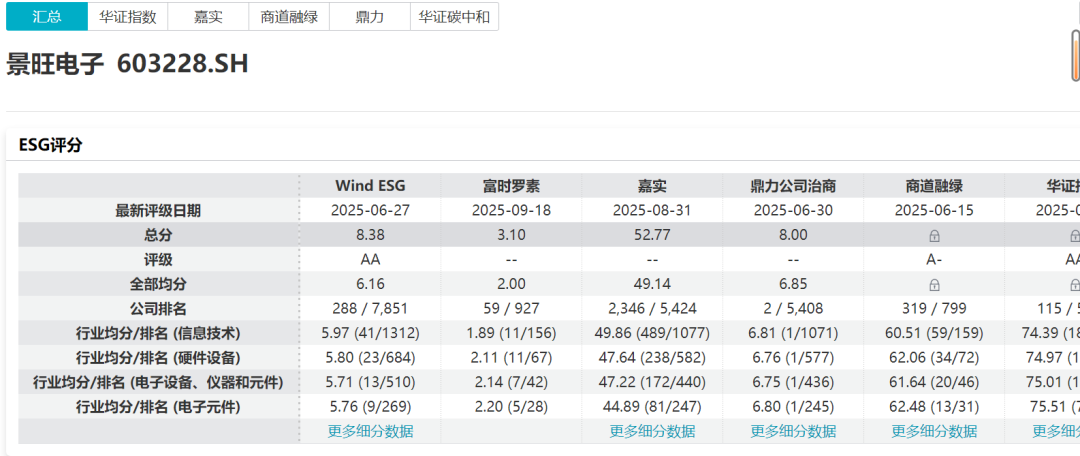The width and height of the screenshot is (1080, 456).
Task: Click the 鼎力公司治商 average 6.85
Action: tap(793, 284)
